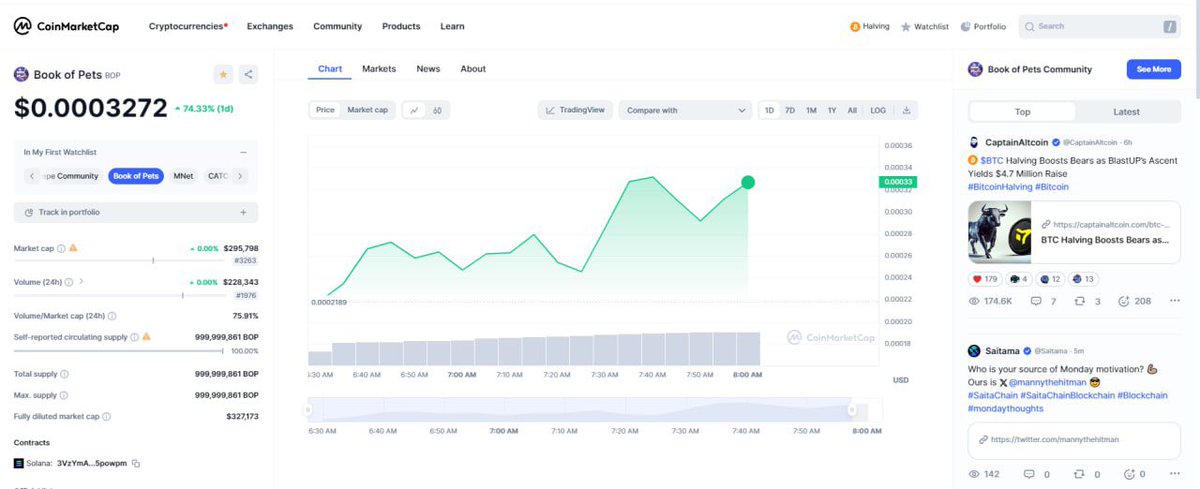1200x489 pixels.
Task: Open twitter.com/mannythehitman link preview
Action: point(1074,439)
